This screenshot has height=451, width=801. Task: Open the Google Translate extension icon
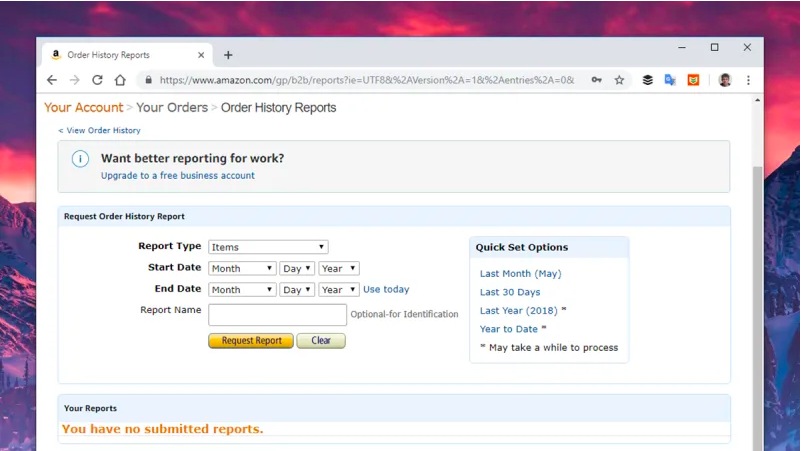(x=670, y=80)
